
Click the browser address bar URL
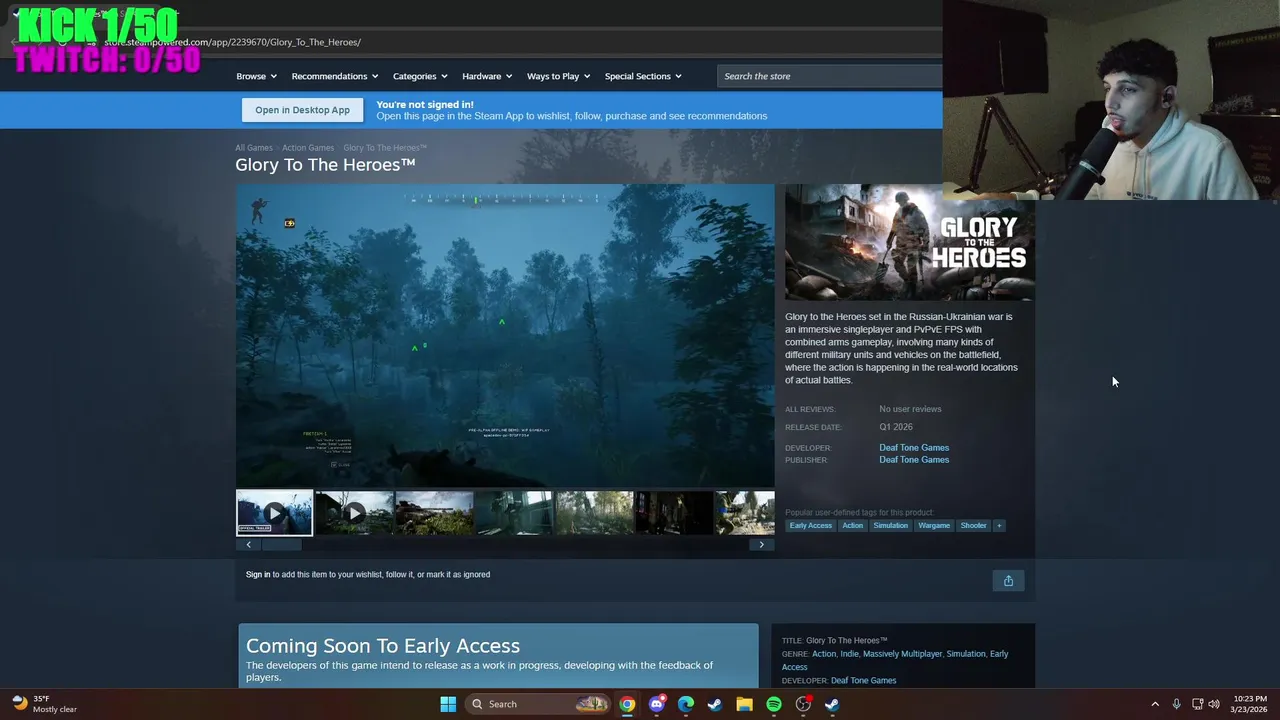[232, 42]
